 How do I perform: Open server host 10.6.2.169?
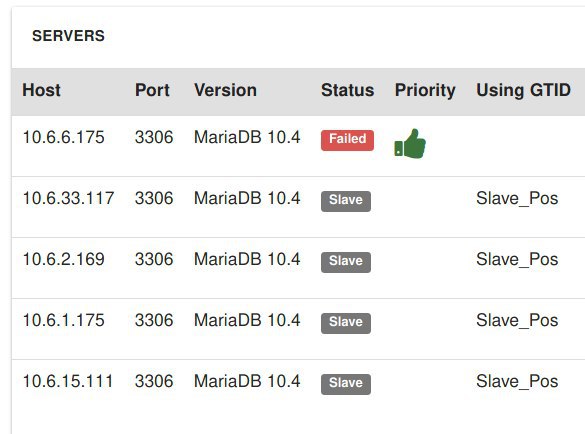pyautogui.click(x=63, y=259)
